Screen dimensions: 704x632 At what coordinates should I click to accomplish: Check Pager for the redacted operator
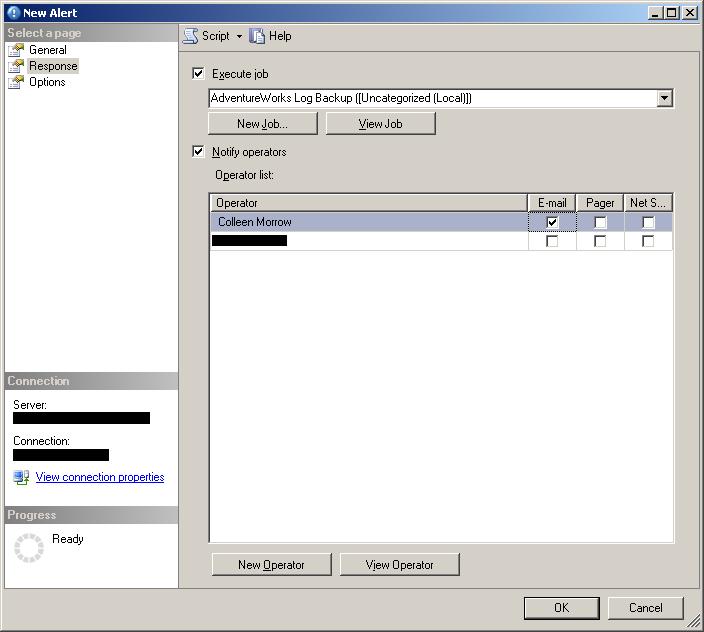[x=600, y=241]
